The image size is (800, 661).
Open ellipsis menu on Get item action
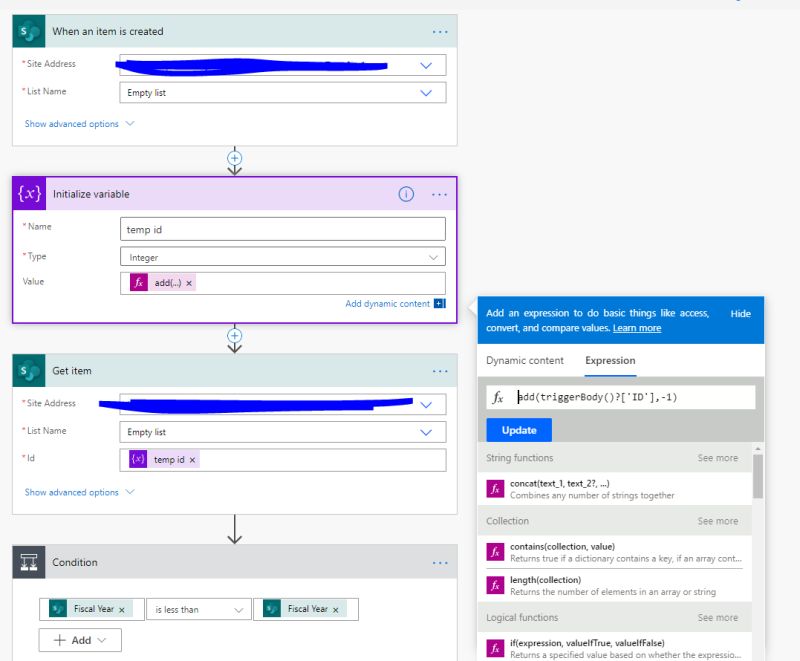(440, 370)
